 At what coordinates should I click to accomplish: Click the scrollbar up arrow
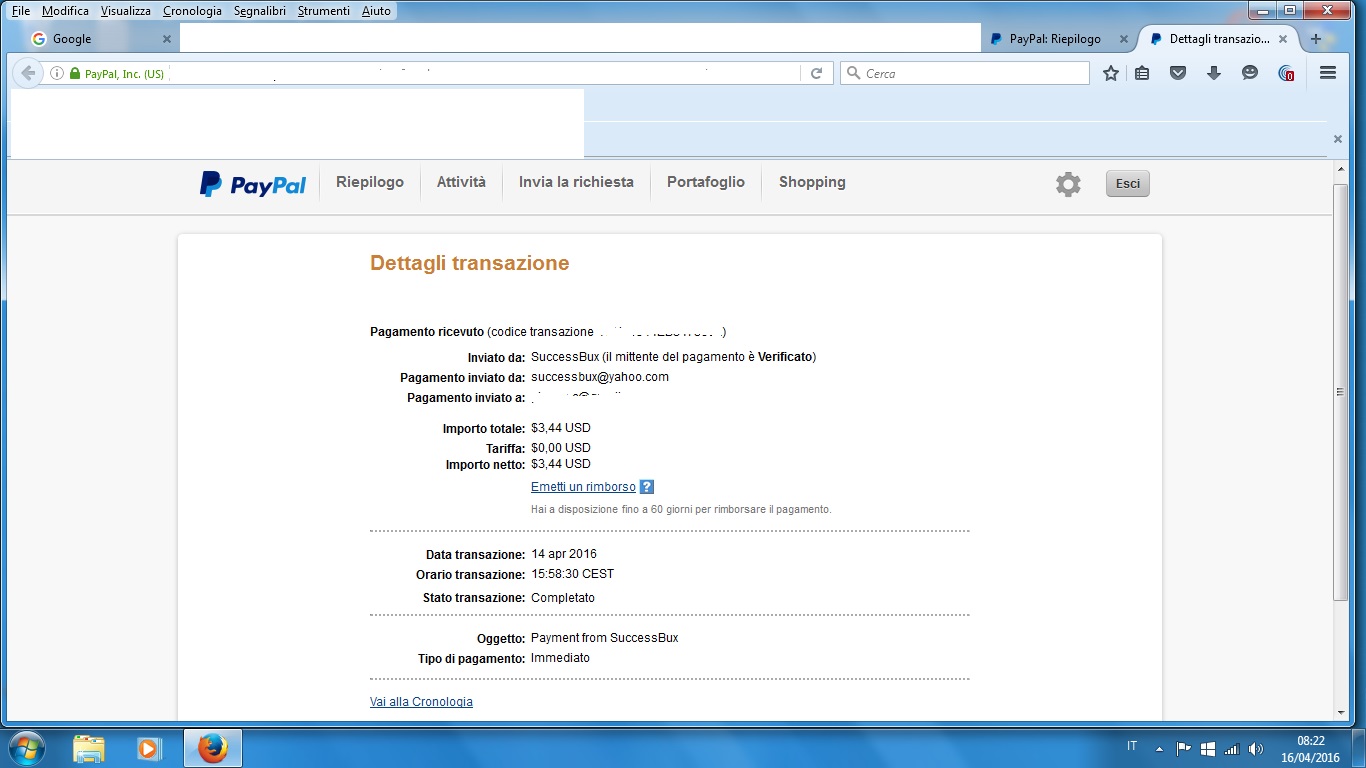(x=1341, y=167)
